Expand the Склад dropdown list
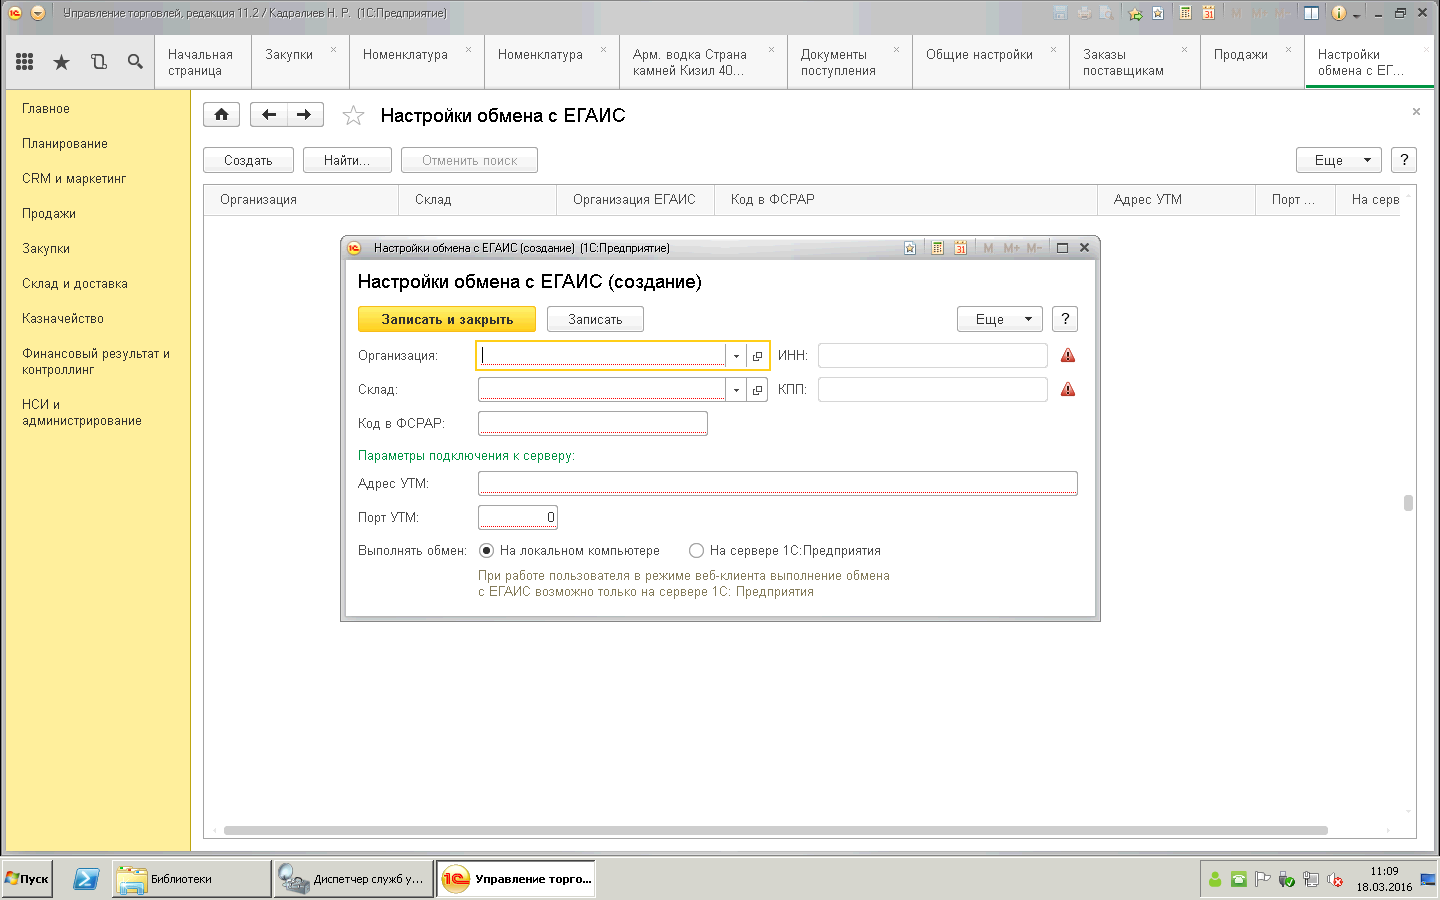The width and height of the screenshot is (1440, 900). pyautogui.click(x=736, y=390)
